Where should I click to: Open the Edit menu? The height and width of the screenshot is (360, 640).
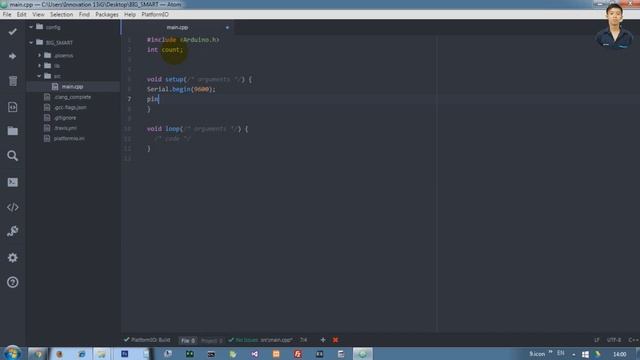click(x=22, y=14)
